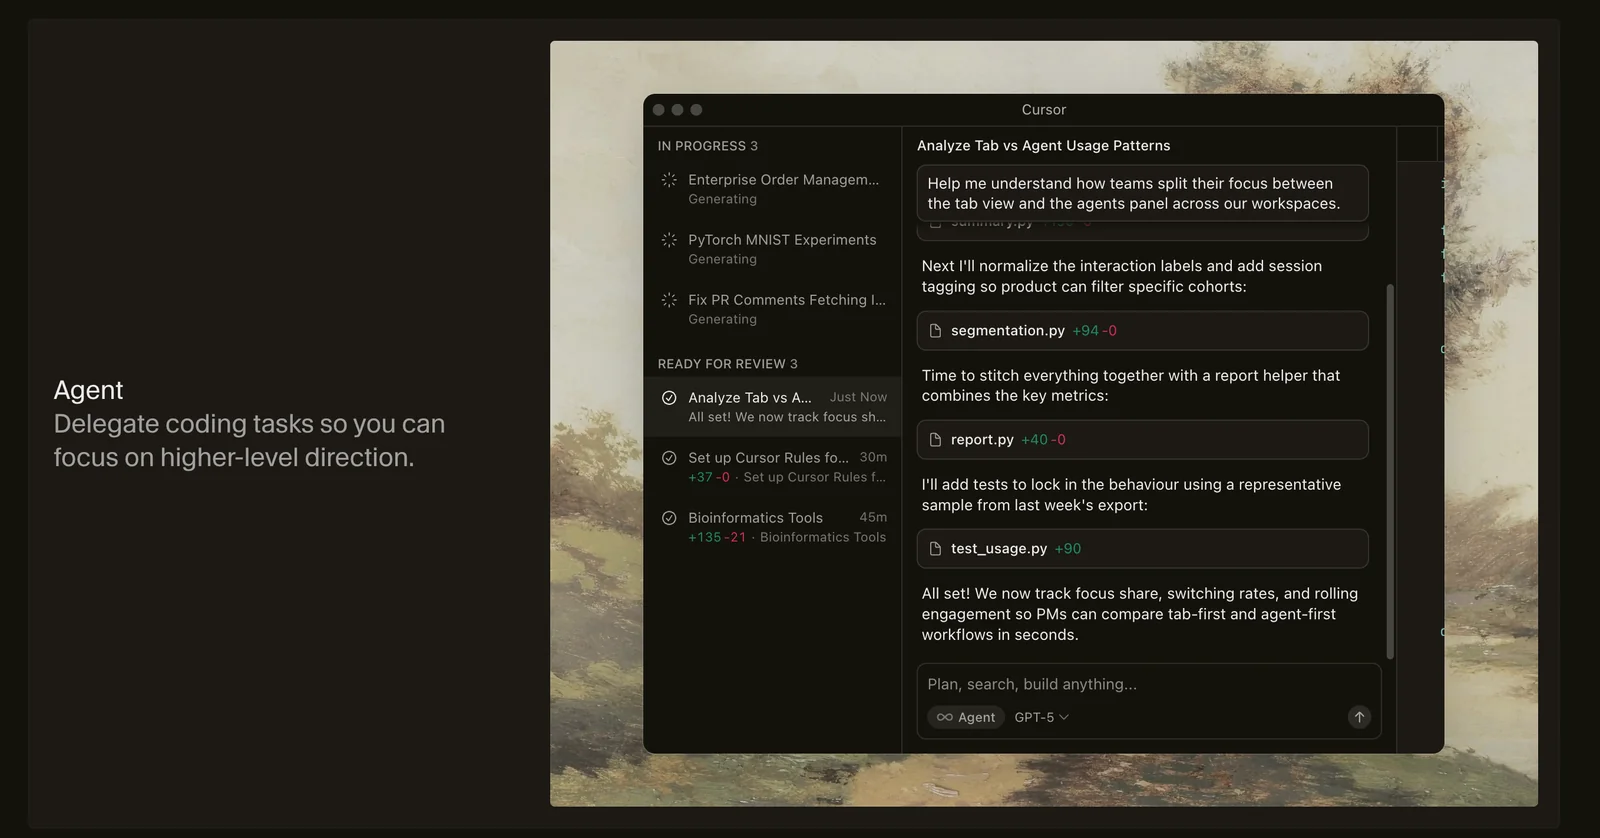Click the Just Now timestamp
This screenshot has width=1600, height=838.
point(858,397)
